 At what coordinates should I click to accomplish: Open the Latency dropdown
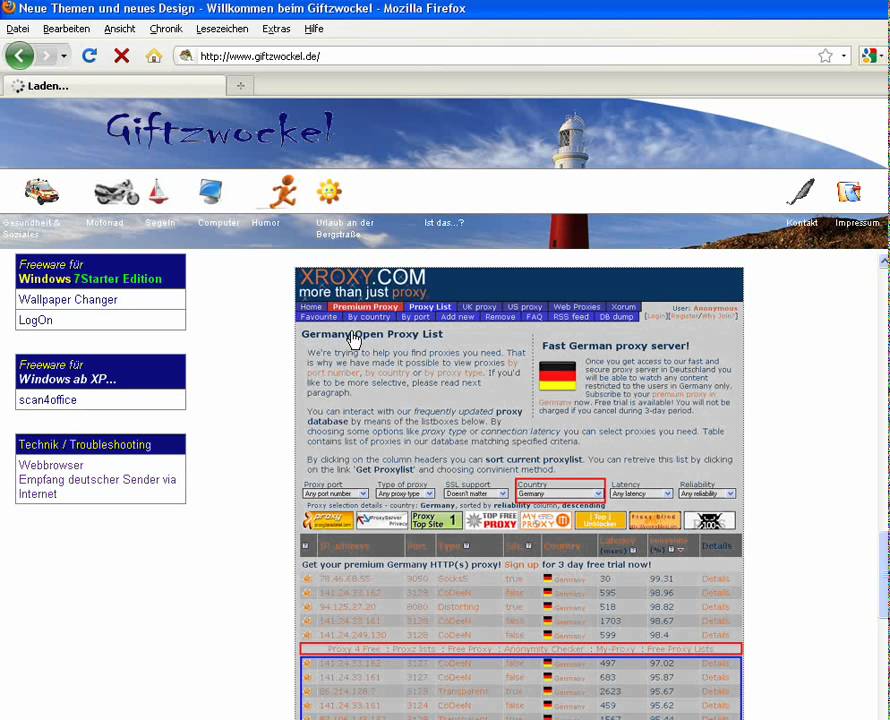[x=642, y=494]
